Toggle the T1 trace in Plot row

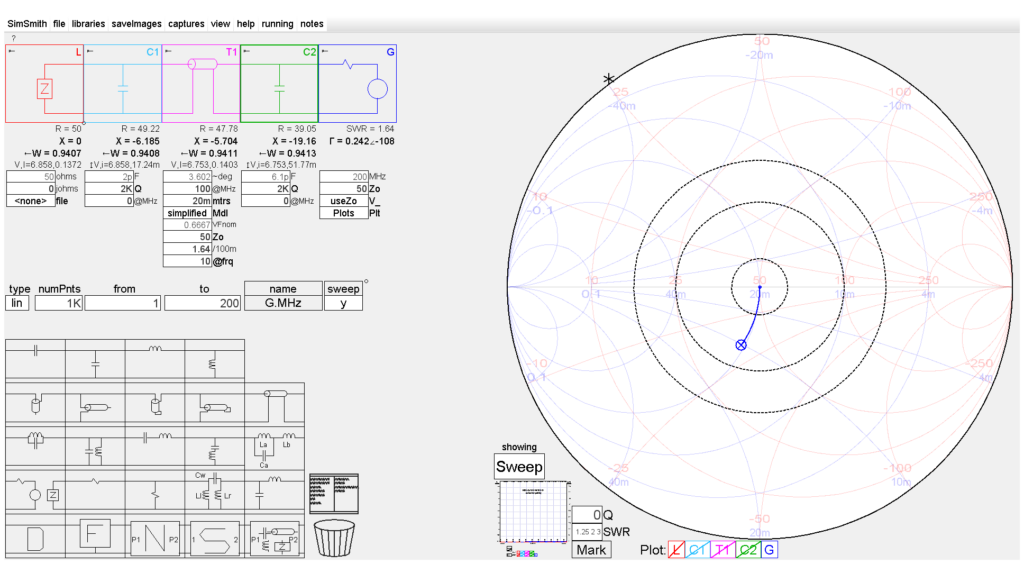722,550
